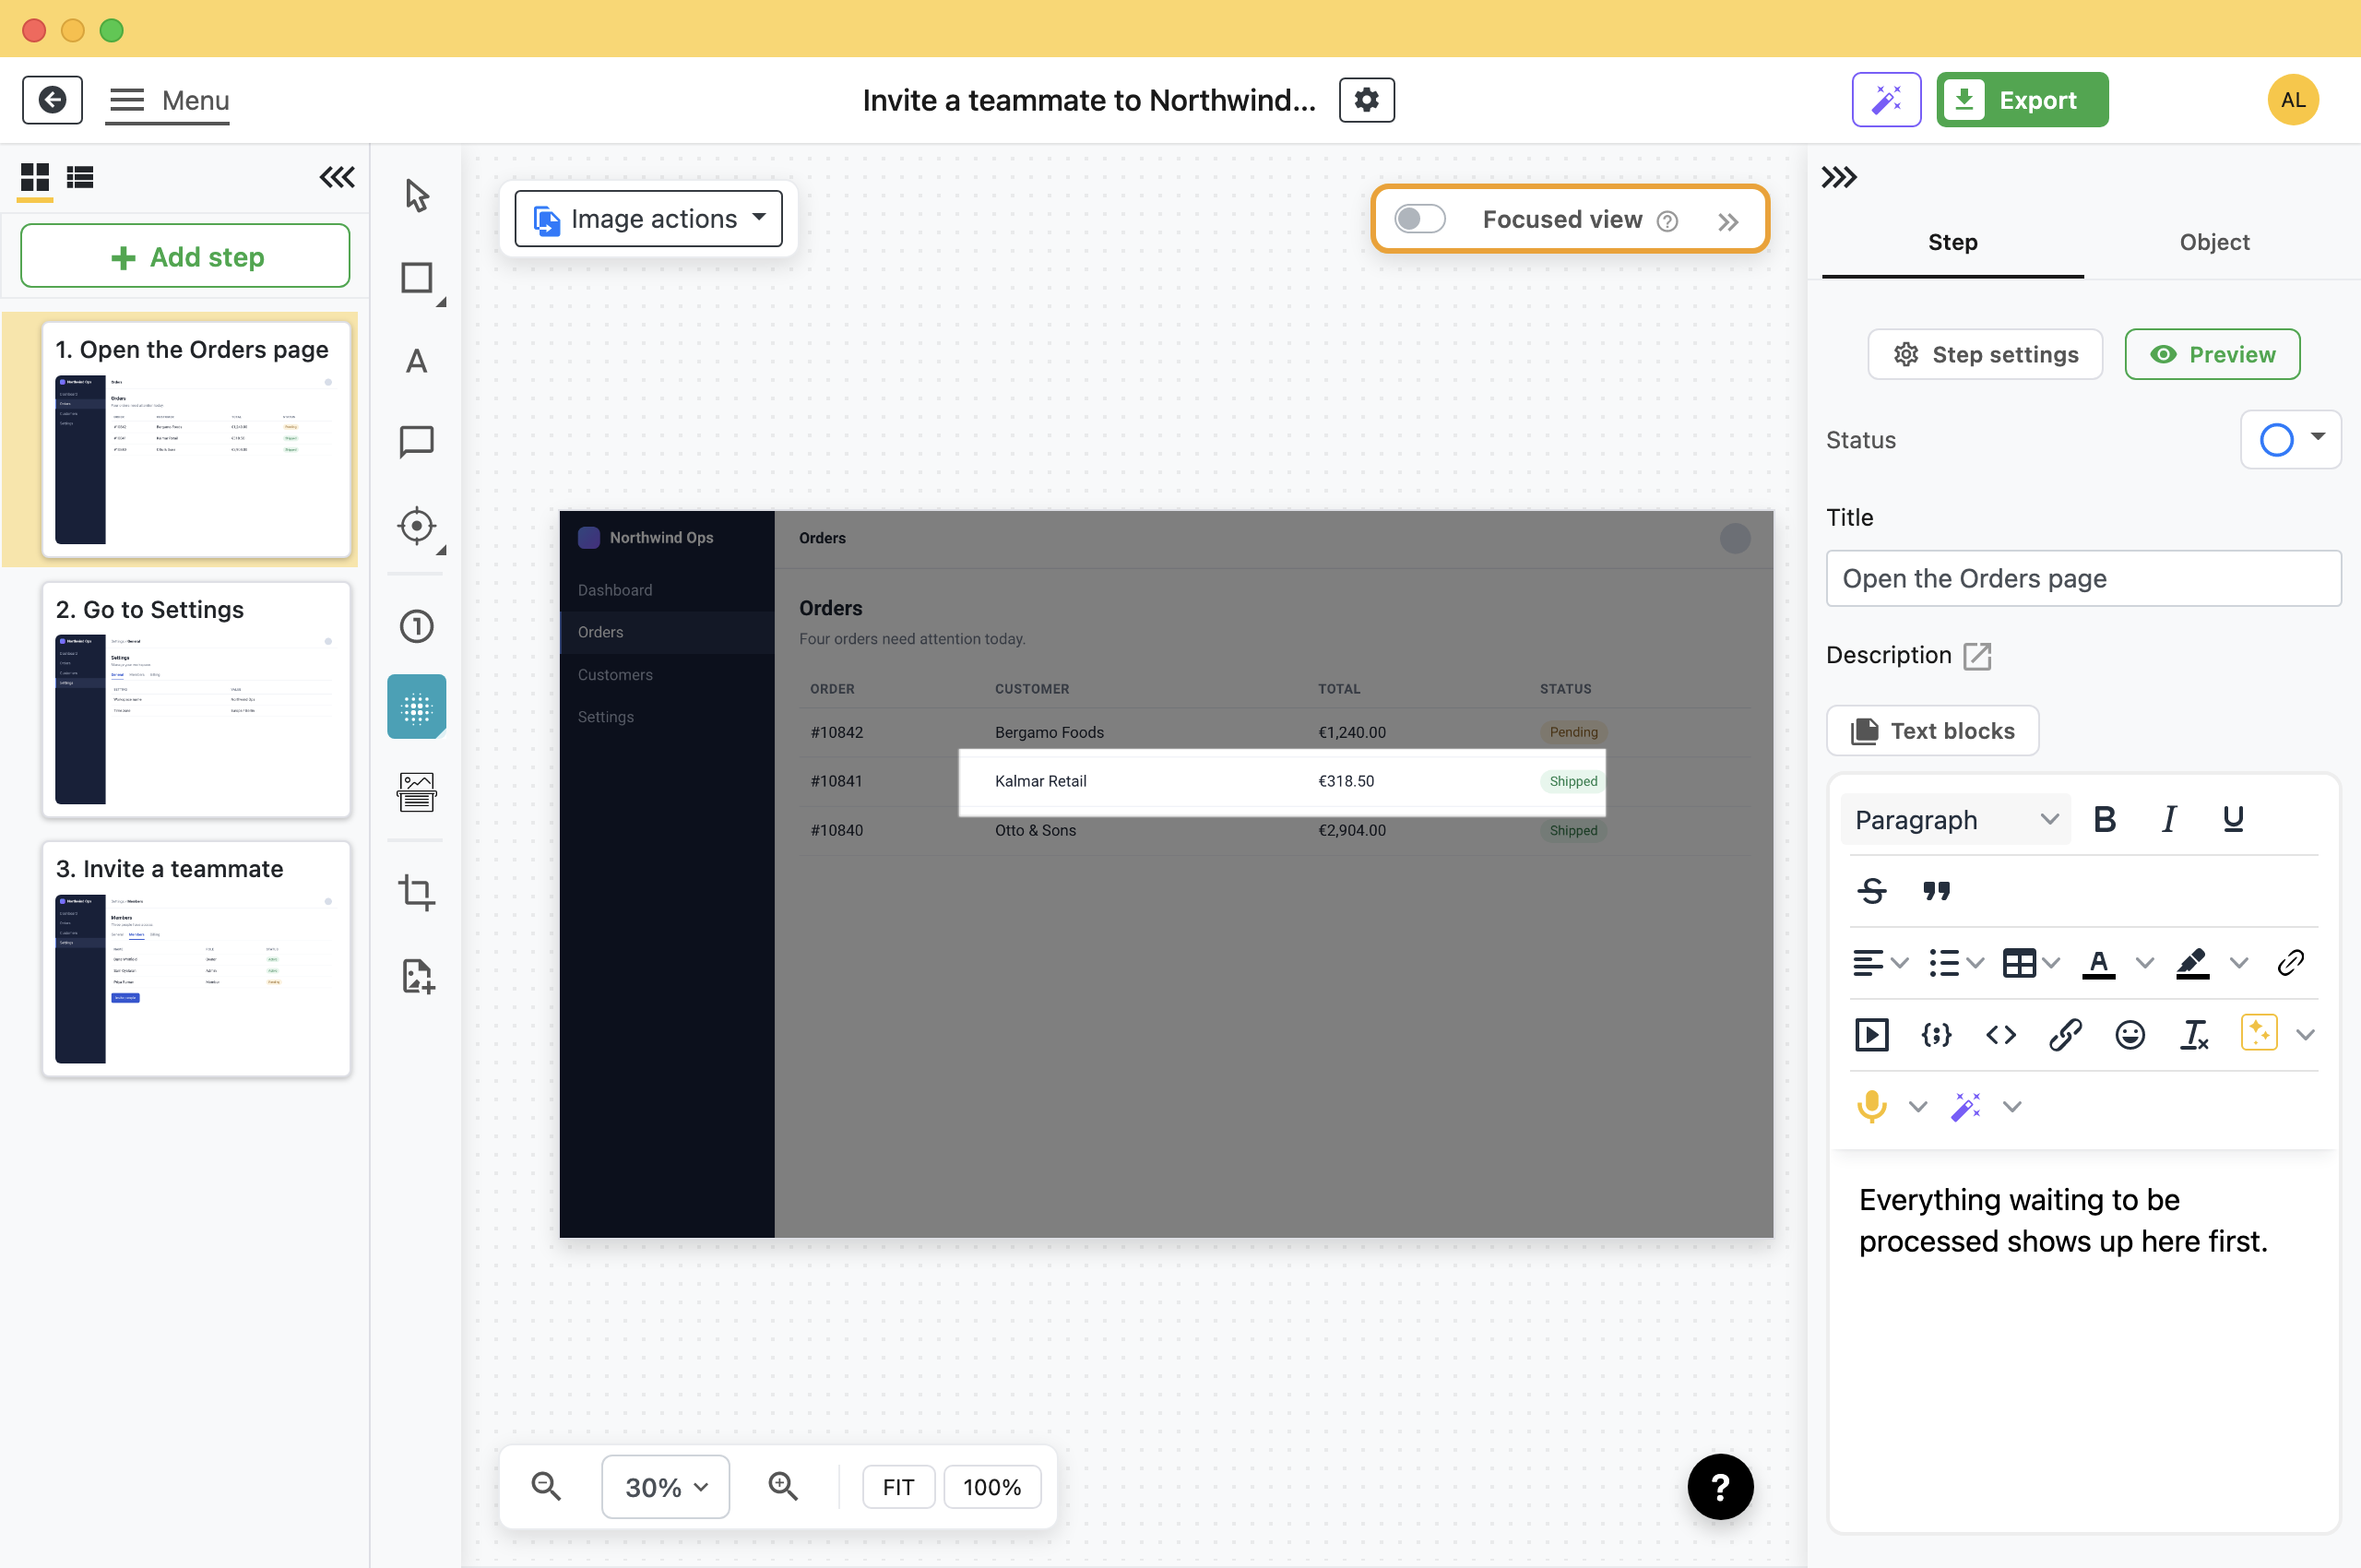2361x1568 pixels.
Task: Insert code with angle brackets icon
Action: 2001,1035
